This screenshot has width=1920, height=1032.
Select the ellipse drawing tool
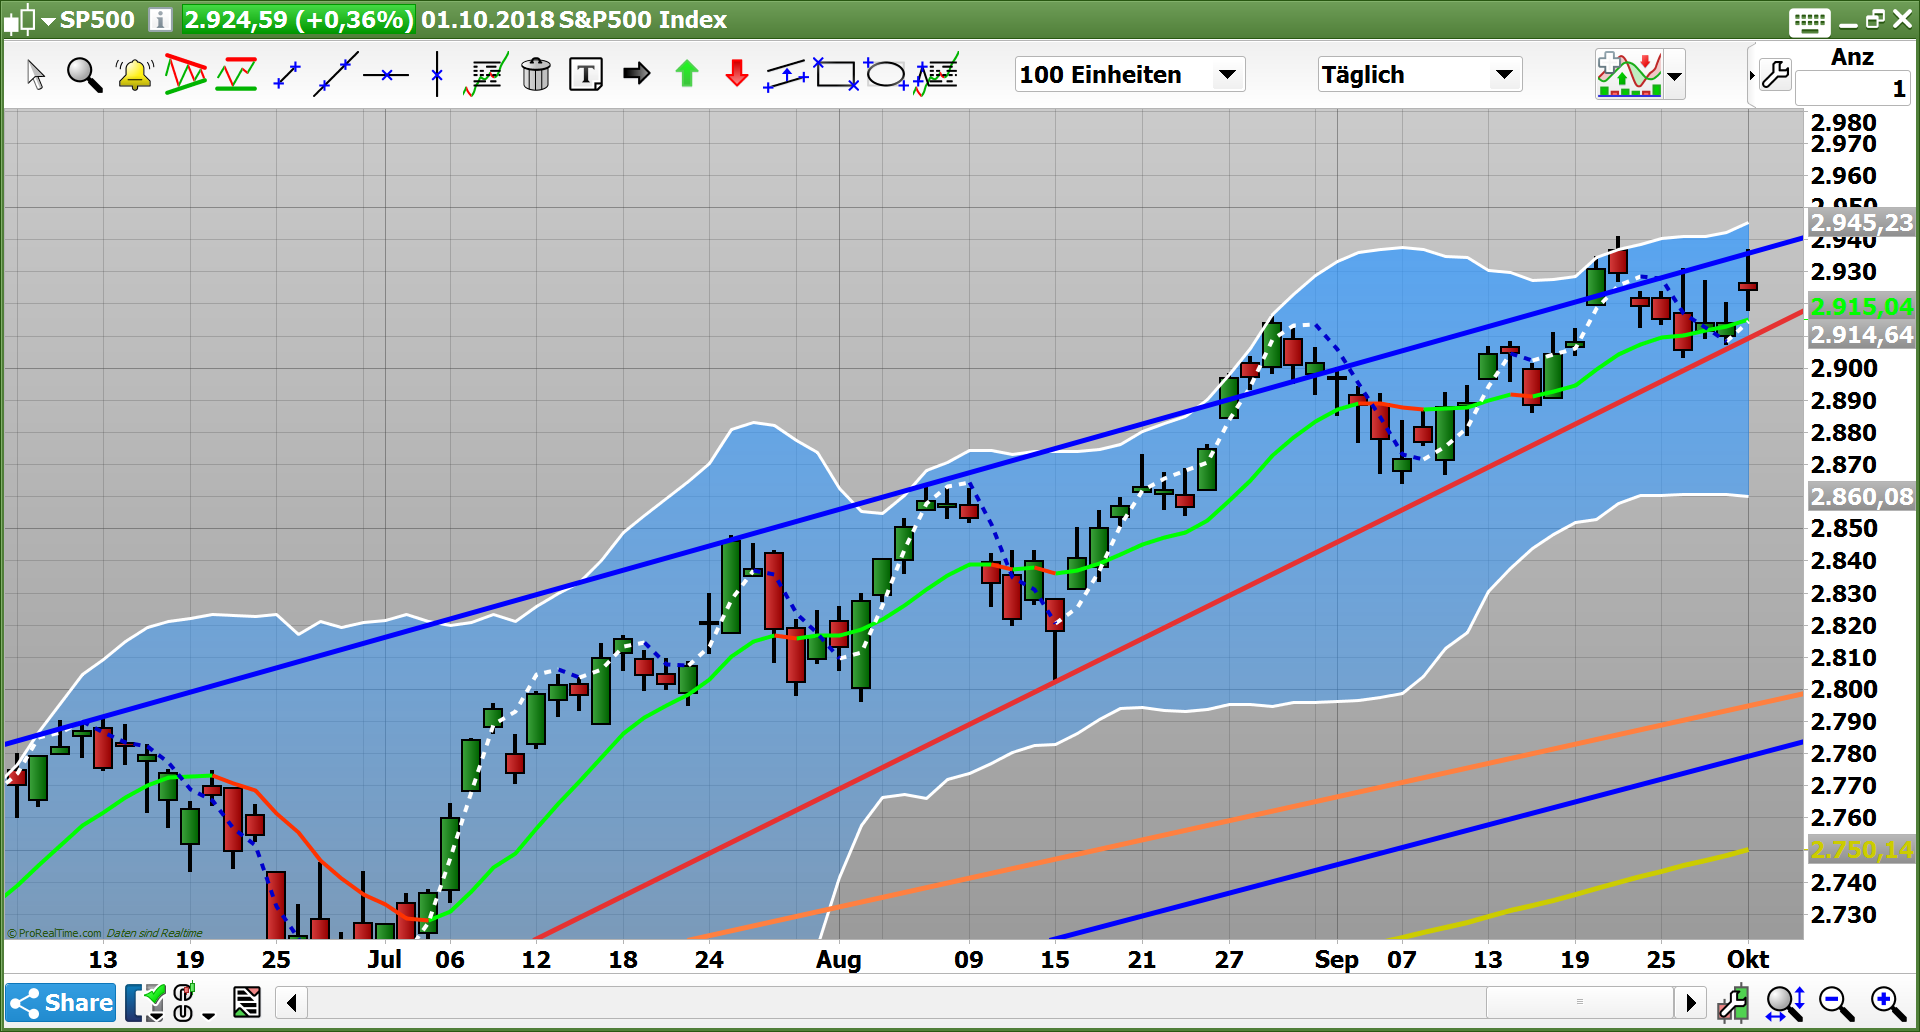tap(886, 74)
